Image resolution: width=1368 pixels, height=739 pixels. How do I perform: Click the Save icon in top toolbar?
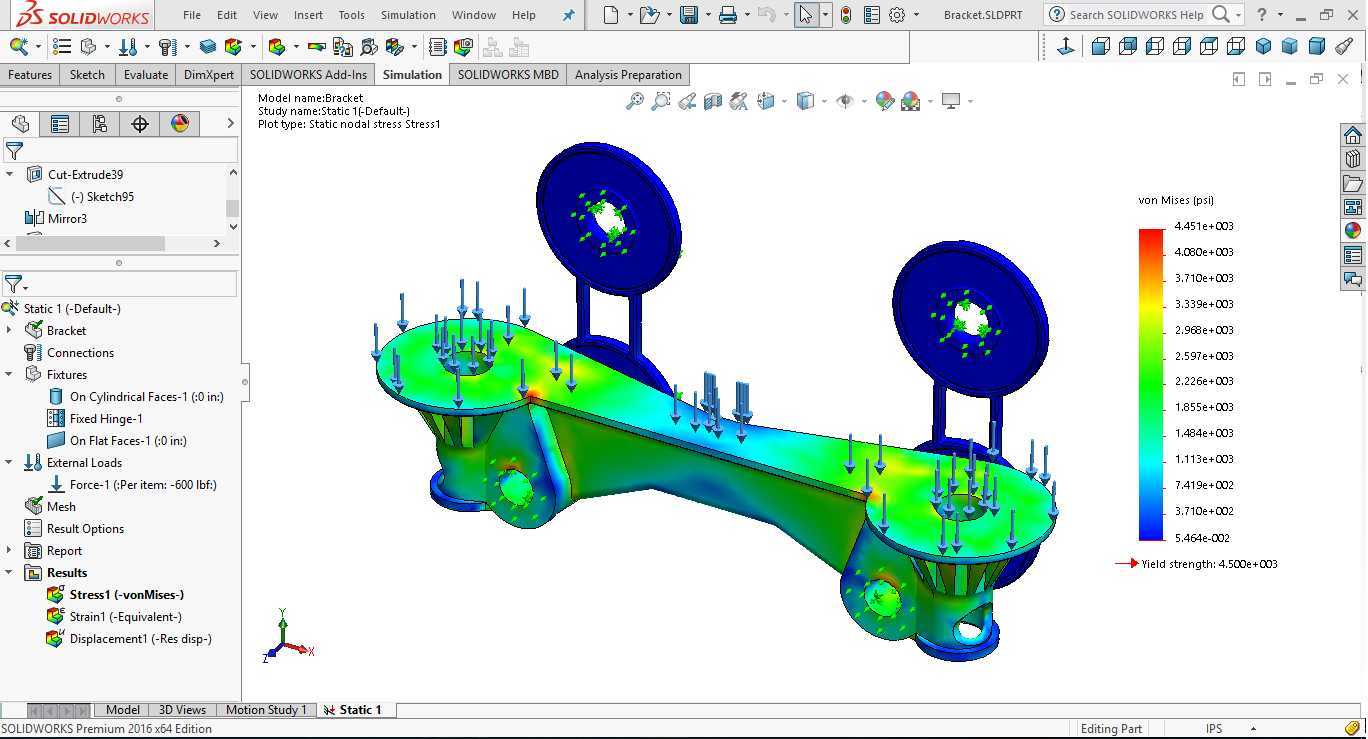point(688,15)
